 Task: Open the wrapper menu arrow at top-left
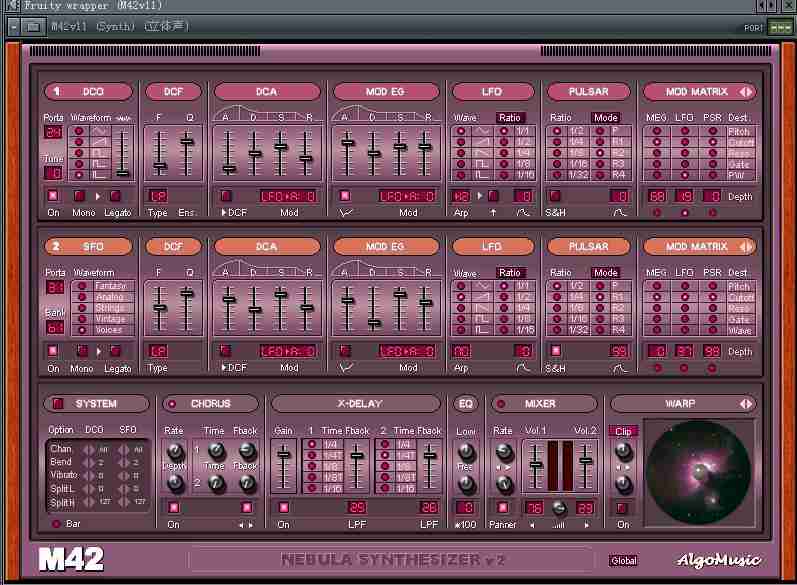click(x=13, y=26)
